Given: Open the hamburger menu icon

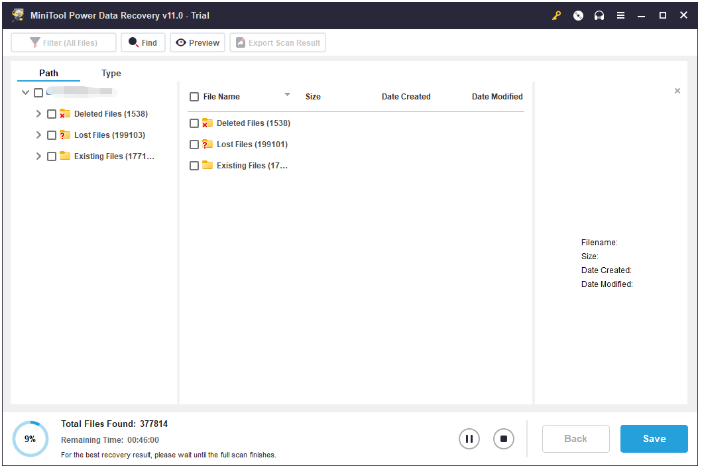Looking at the screenshot, I should 621,16.
